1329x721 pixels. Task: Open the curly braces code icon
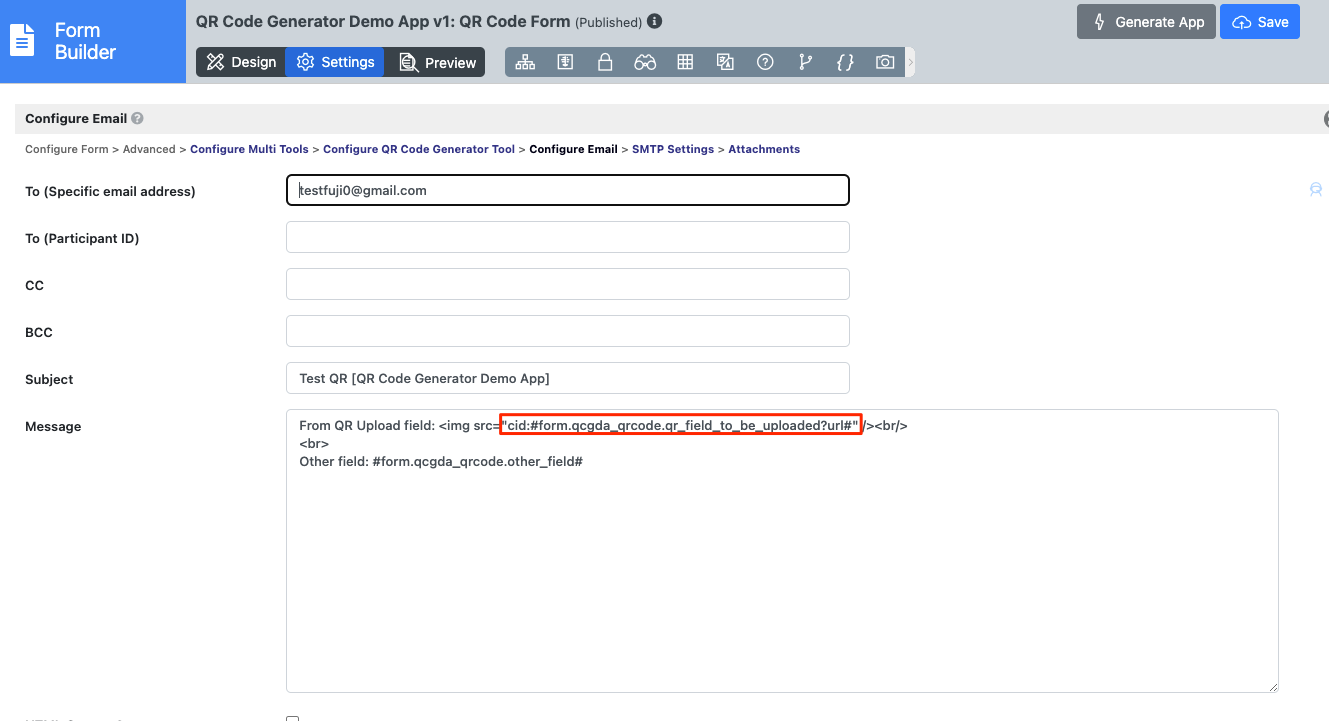click(845, 62)
